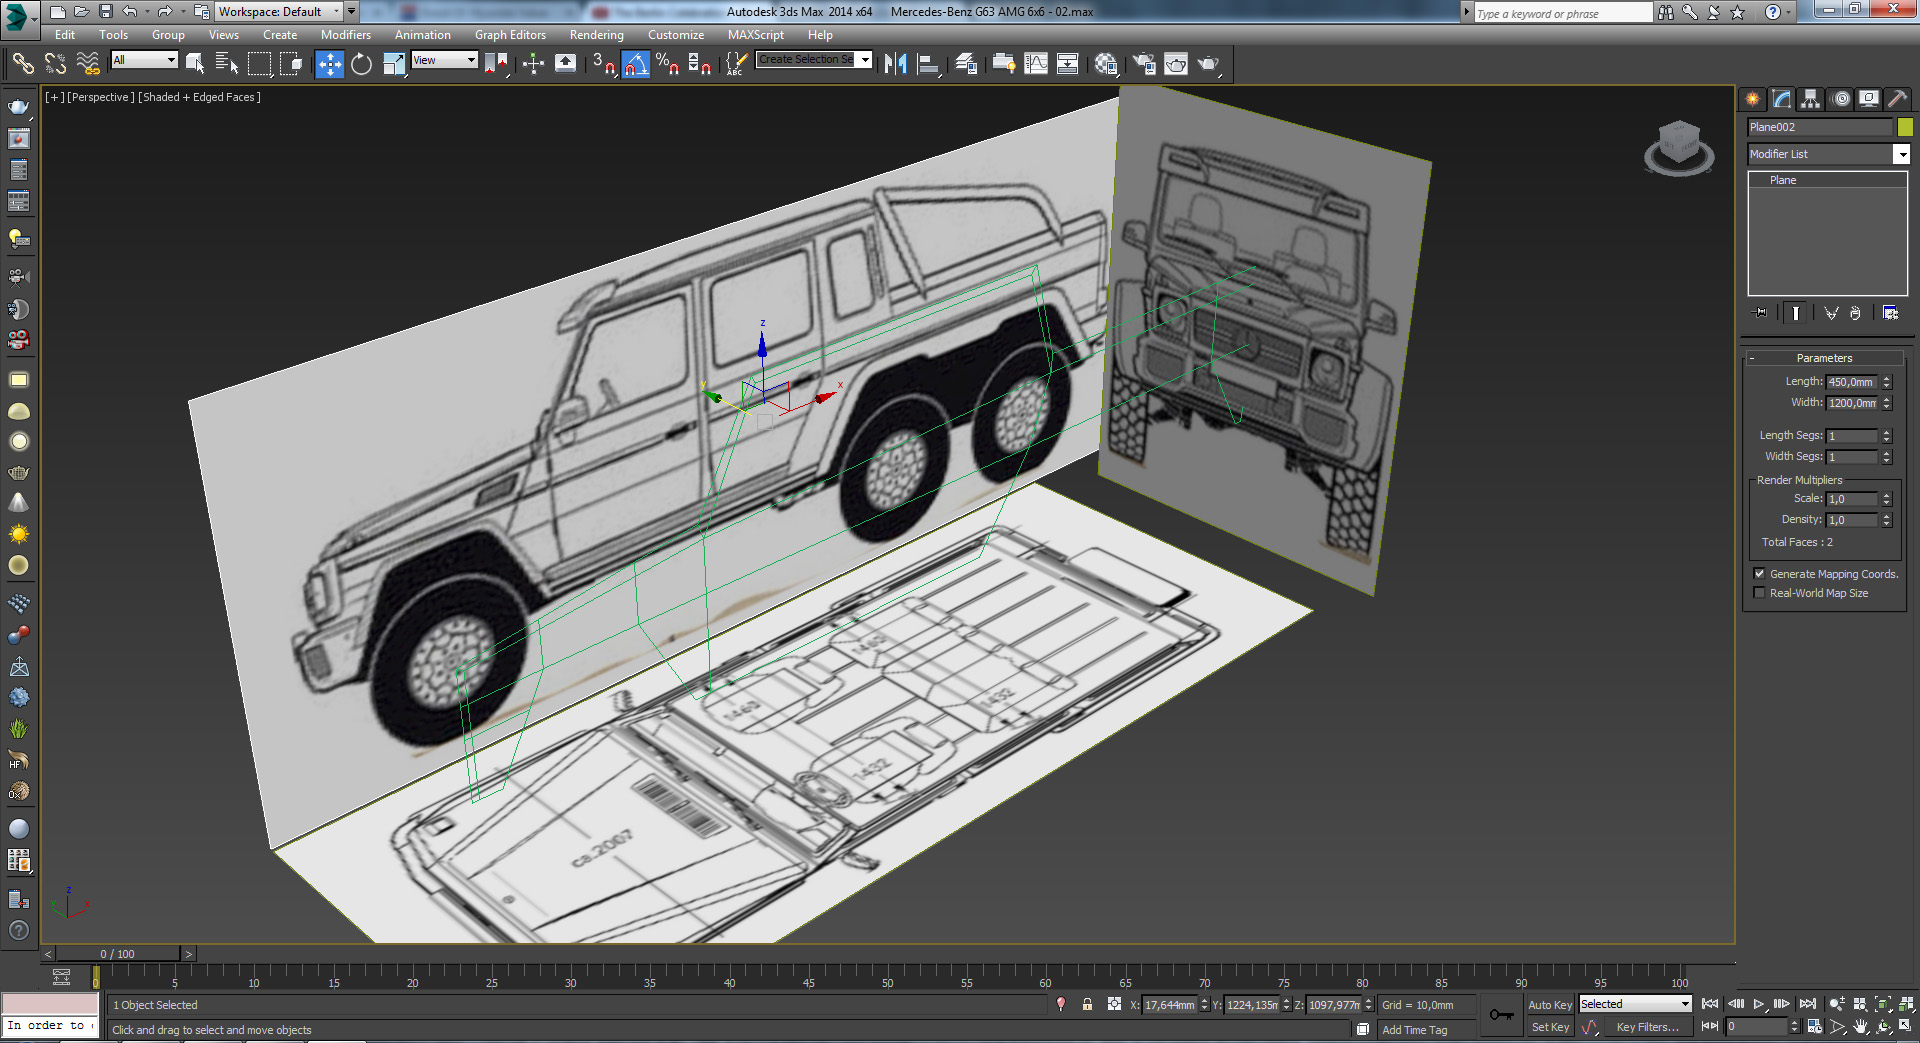Click Configure Modifier Sets below the stack
Image resolution: width=1920 pixels, height=1043 pixels.
[1890, 313]
